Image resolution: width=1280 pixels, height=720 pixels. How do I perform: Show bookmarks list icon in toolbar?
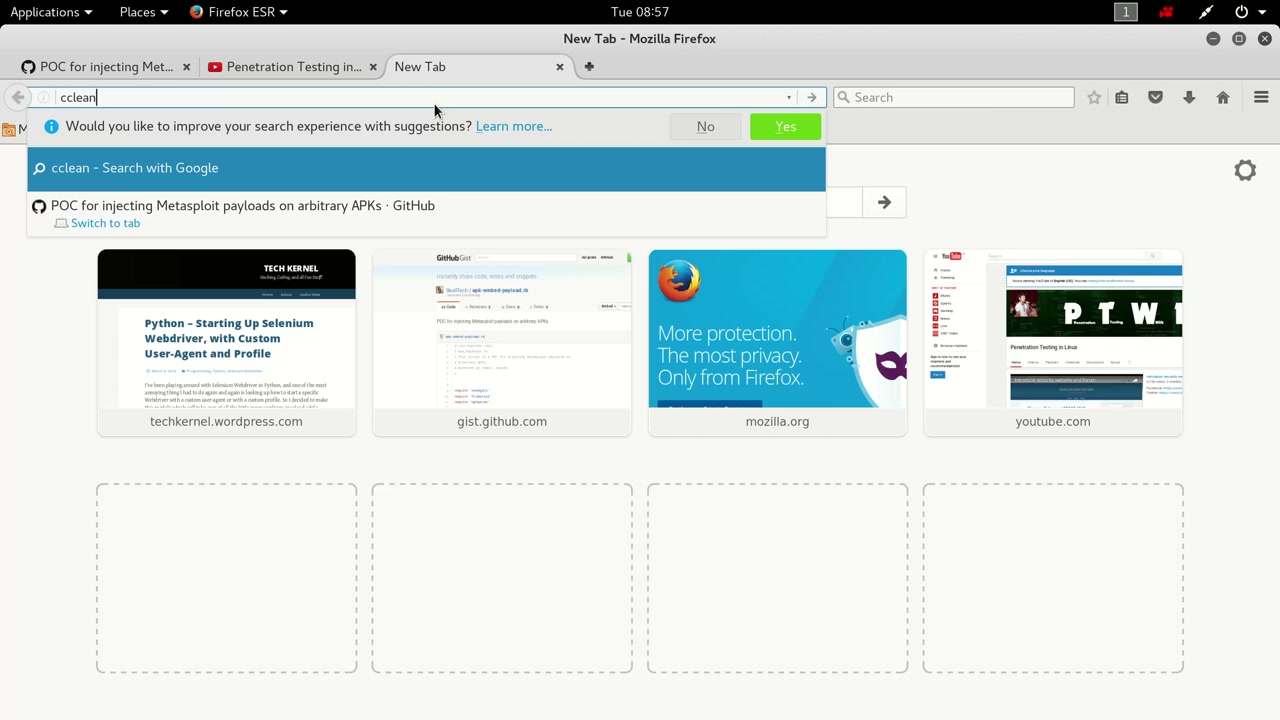point(1122,97)
